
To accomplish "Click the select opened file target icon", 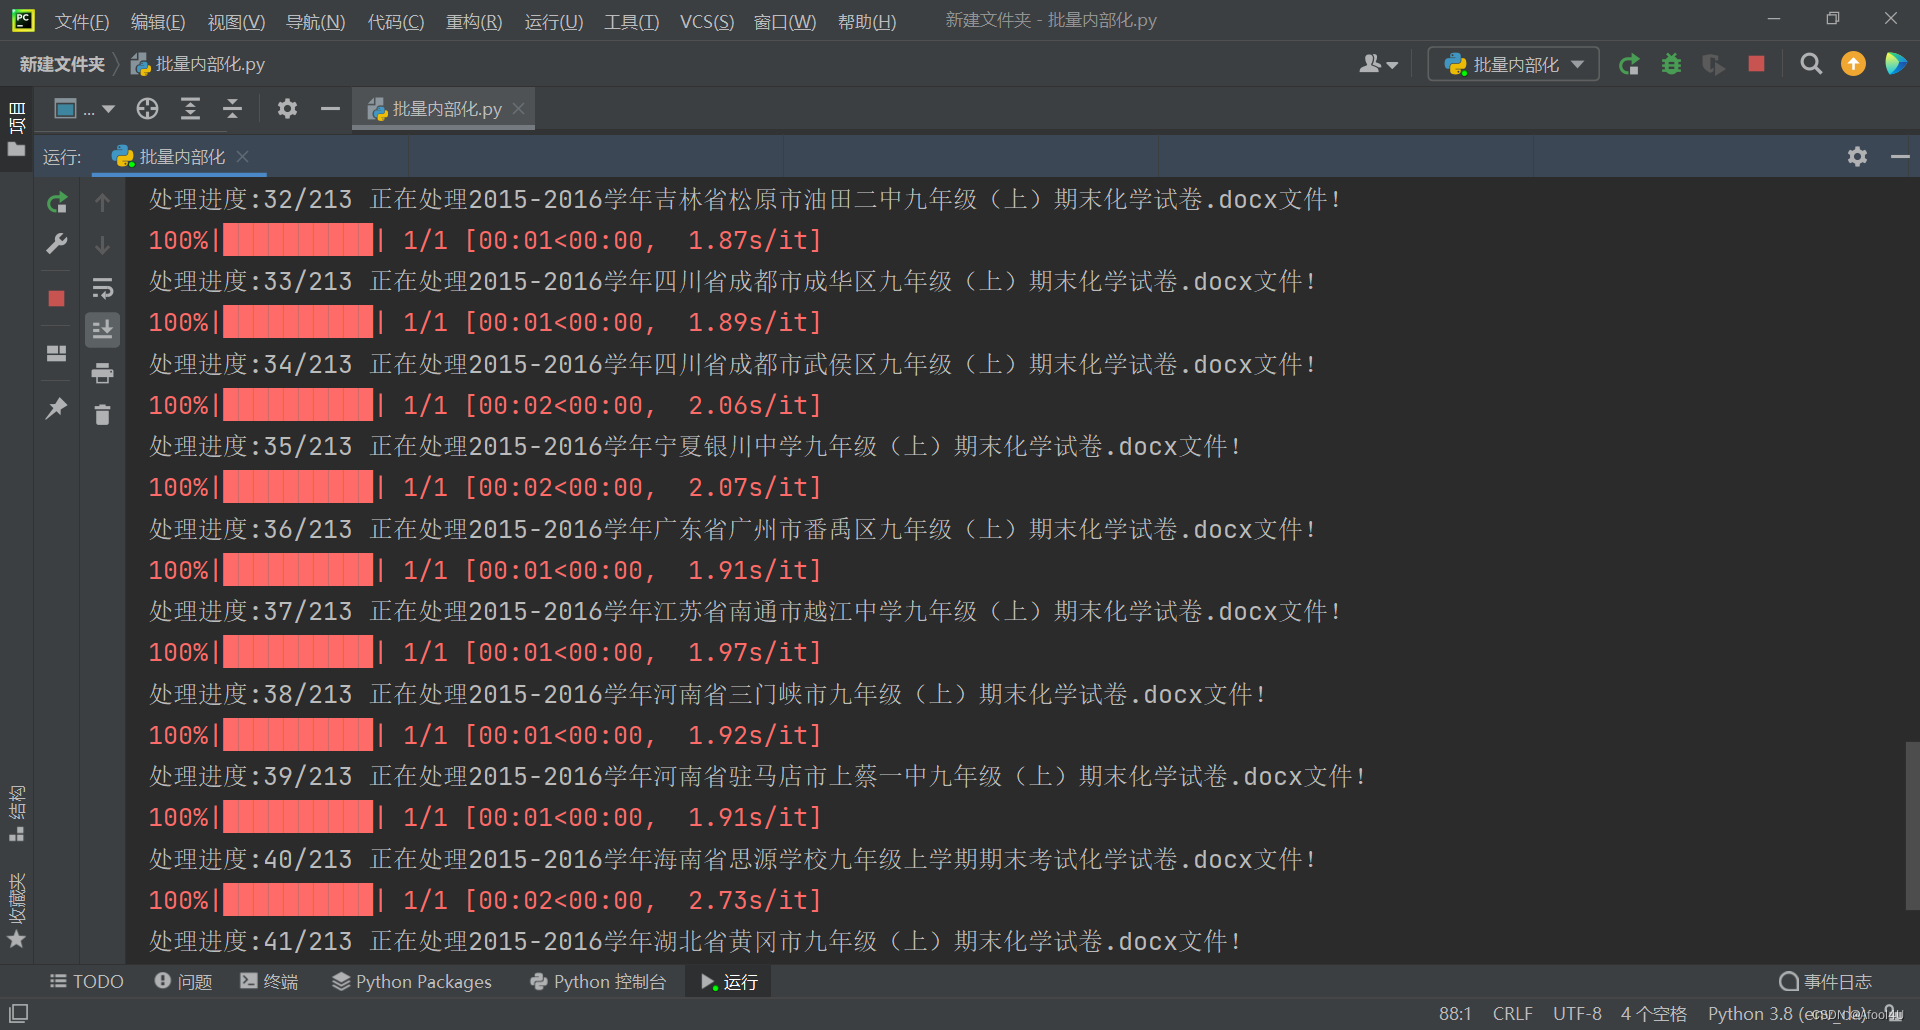I will 148,109.
